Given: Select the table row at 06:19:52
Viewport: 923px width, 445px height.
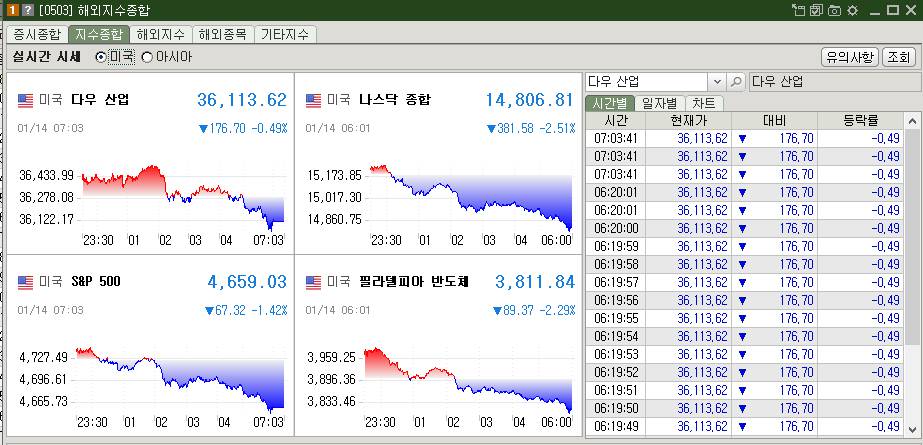Looking at the screenshot, I should [744, 373].
